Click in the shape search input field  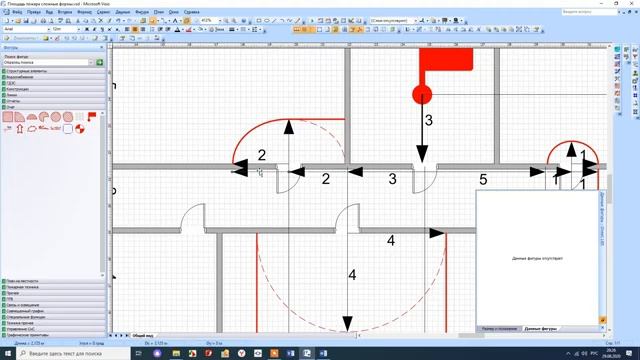point(45,62)
